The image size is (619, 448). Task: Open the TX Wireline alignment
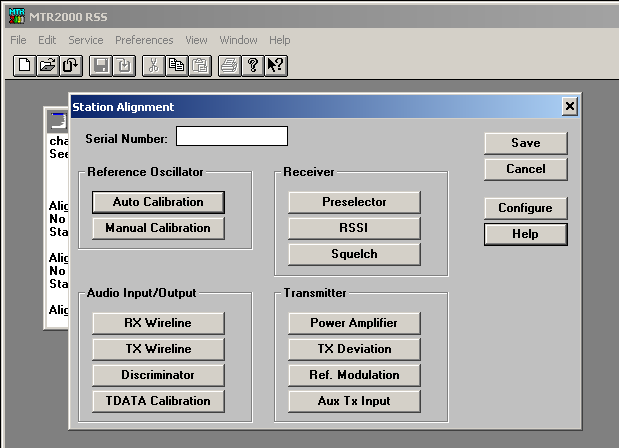pyautogui.click(x=158, y=349)
